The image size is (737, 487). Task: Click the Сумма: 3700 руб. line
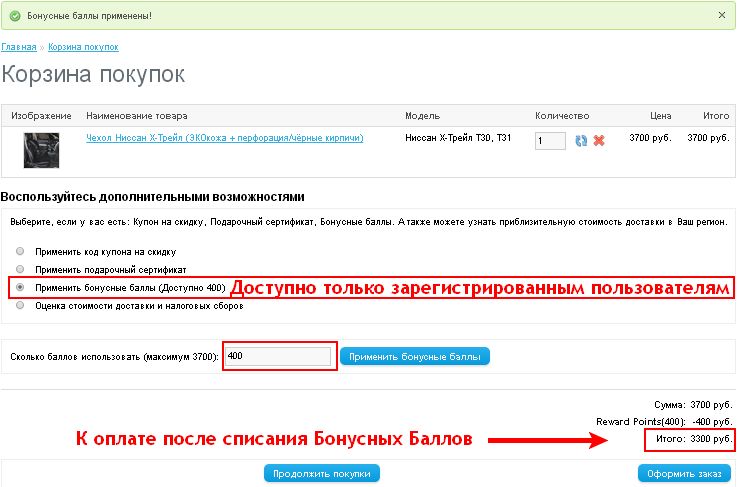pyautogui.click(x=693, y=405)
